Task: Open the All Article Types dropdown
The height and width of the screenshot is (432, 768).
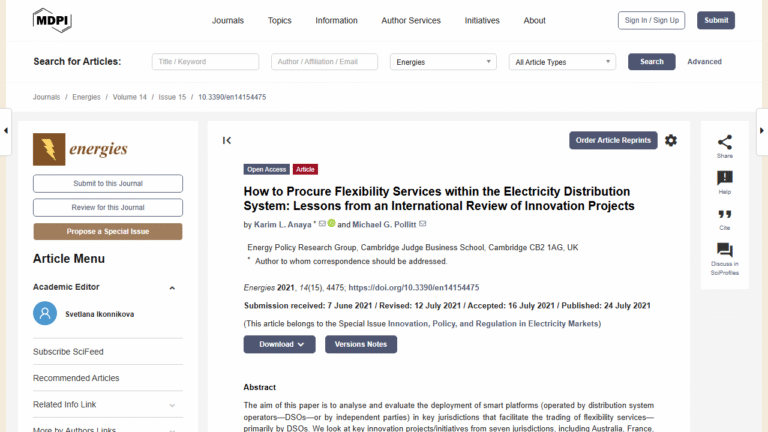Action: [562, 62]
